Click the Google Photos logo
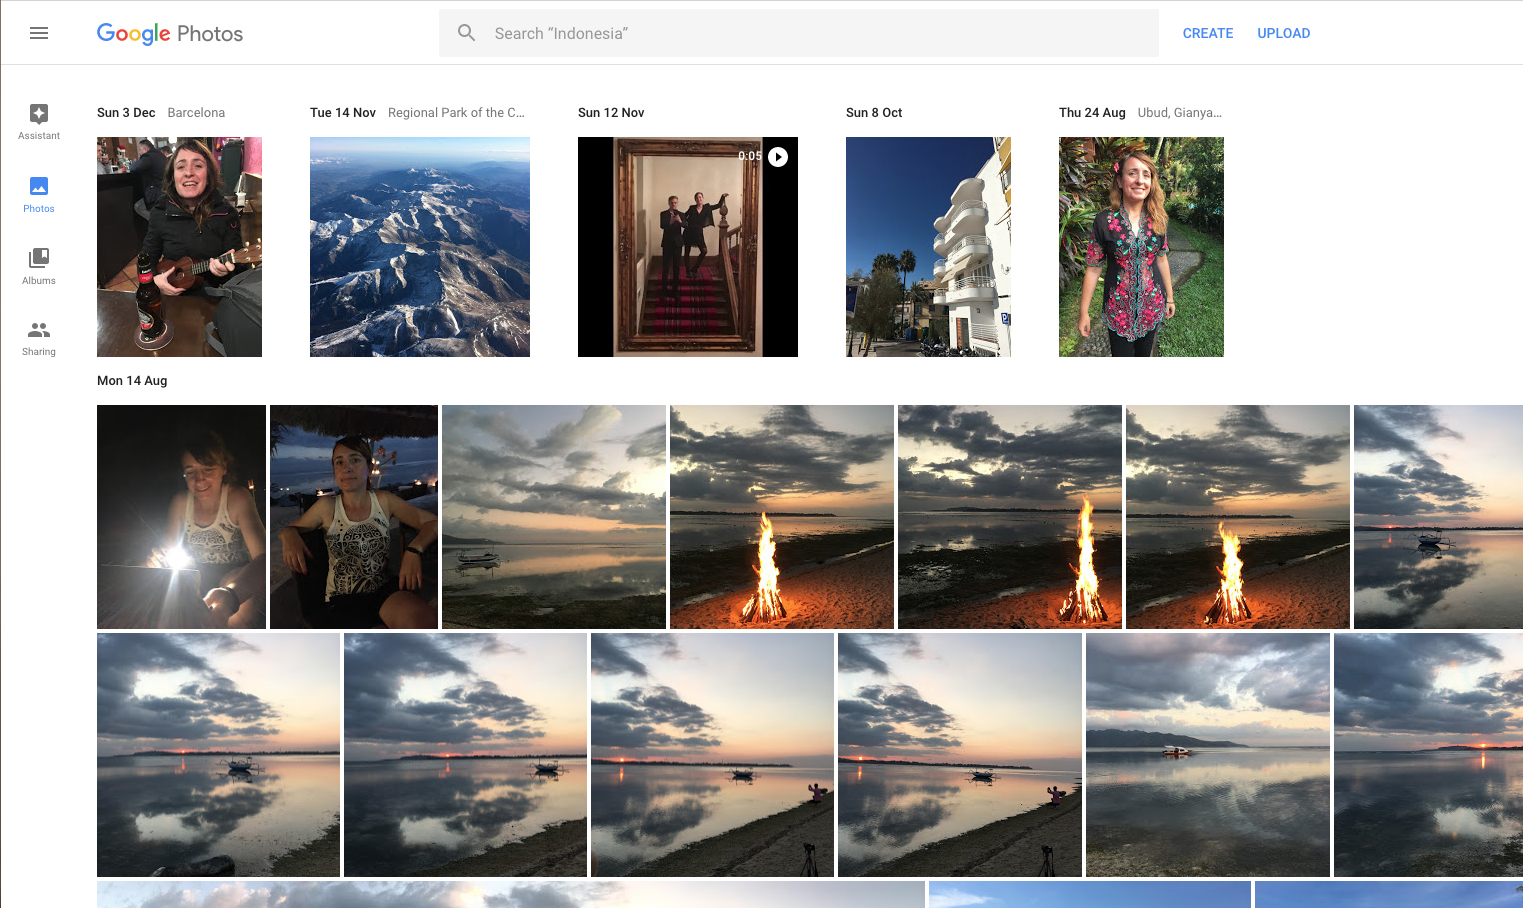1523x908 pixels. pyautogui.click(x=169, y=33)
